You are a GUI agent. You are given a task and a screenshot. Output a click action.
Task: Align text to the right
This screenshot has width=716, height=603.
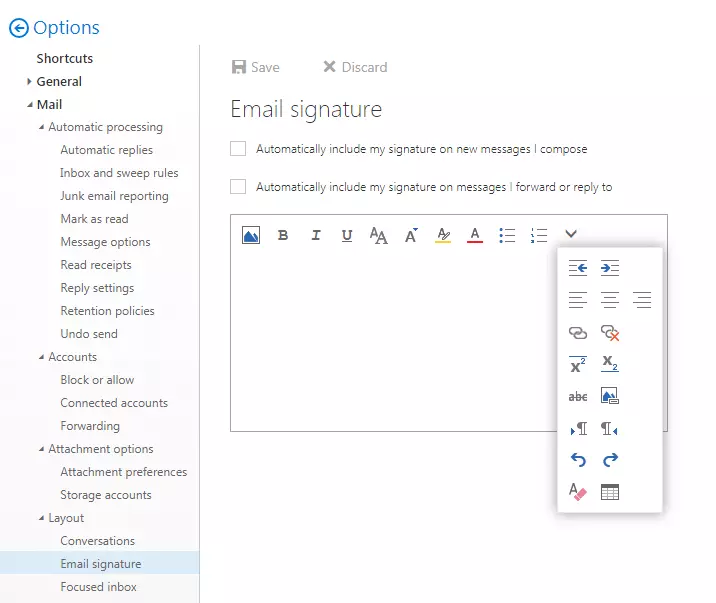(642, 300)
